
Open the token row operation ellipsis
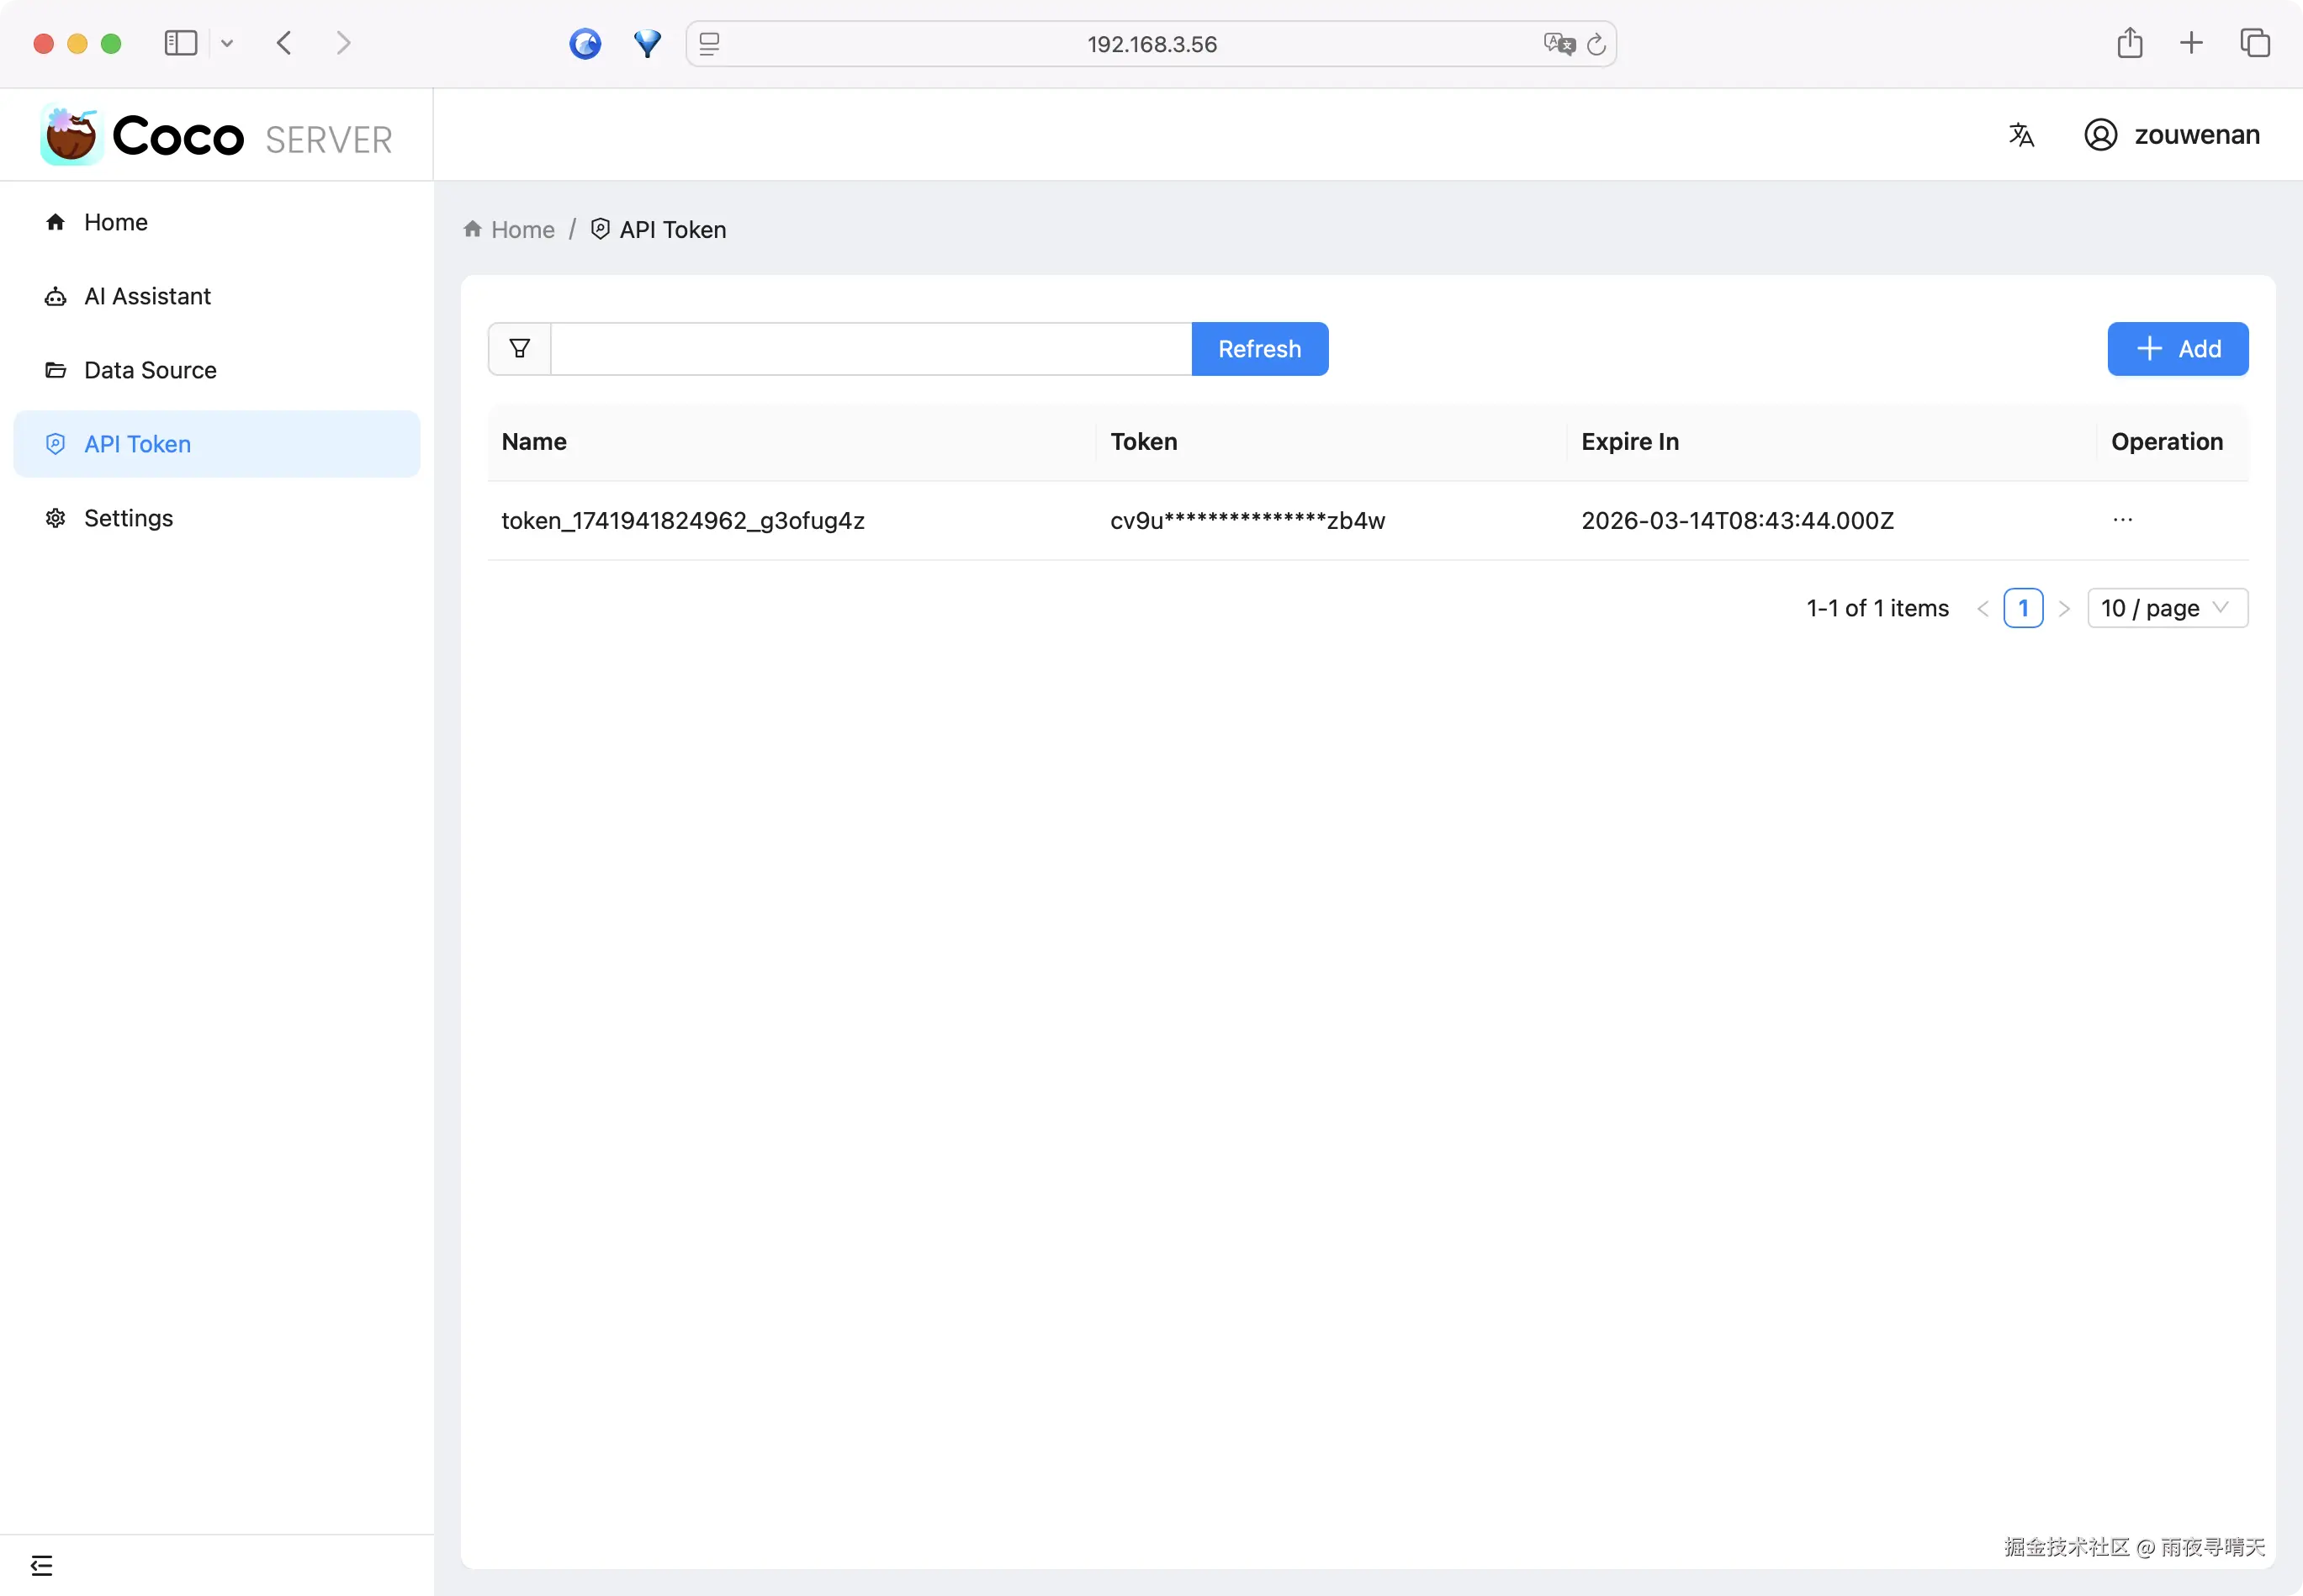(x=2122, y=520)
